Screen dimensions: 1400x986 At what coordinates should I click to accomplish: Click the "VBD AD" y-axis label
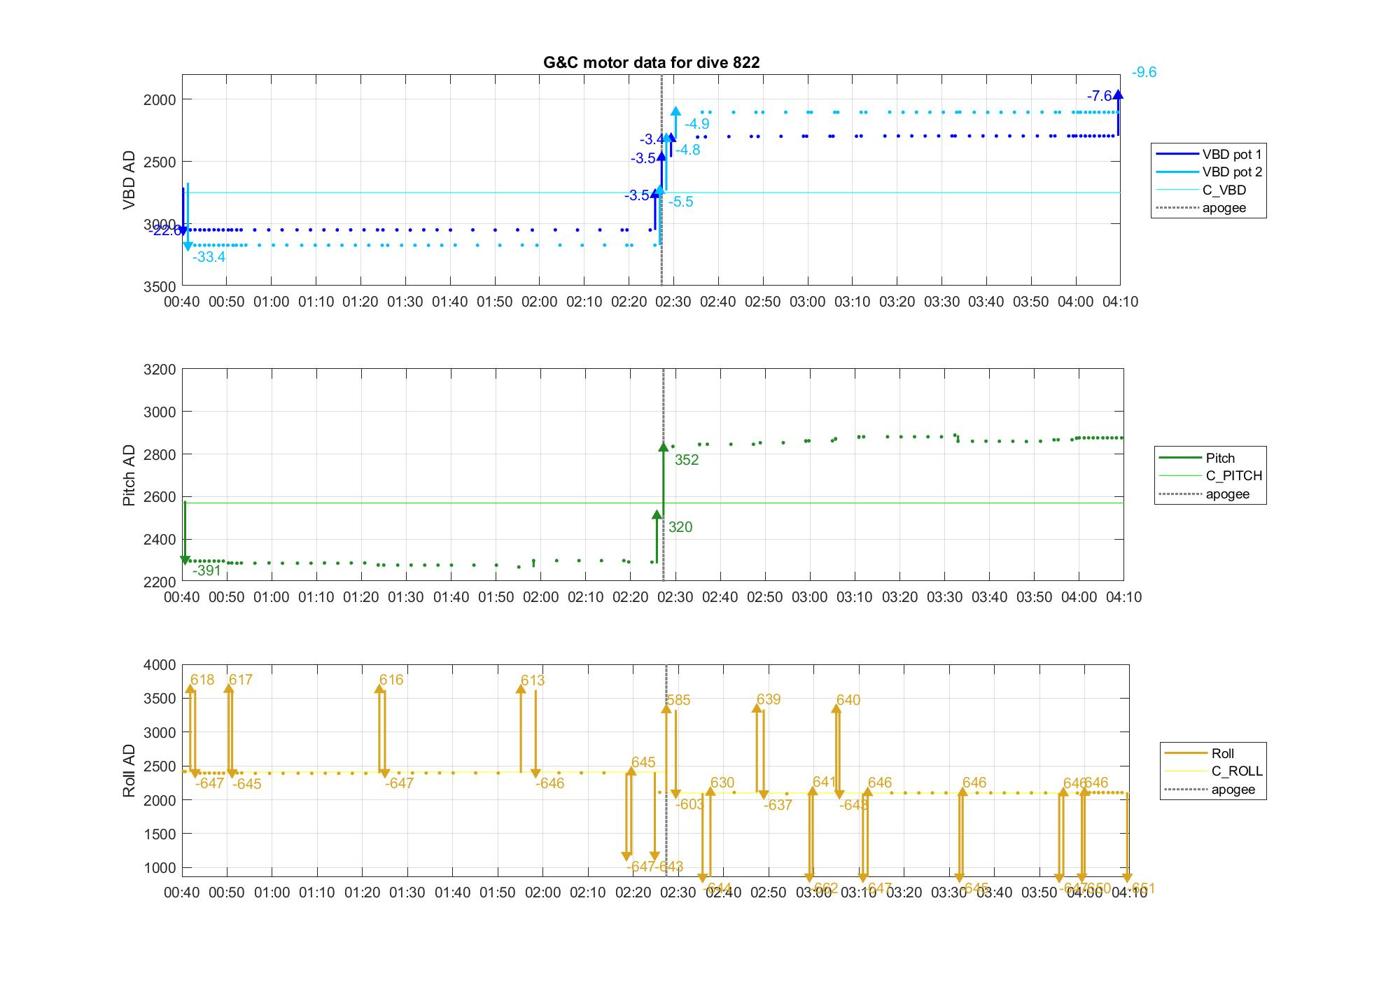coord(129,180)
